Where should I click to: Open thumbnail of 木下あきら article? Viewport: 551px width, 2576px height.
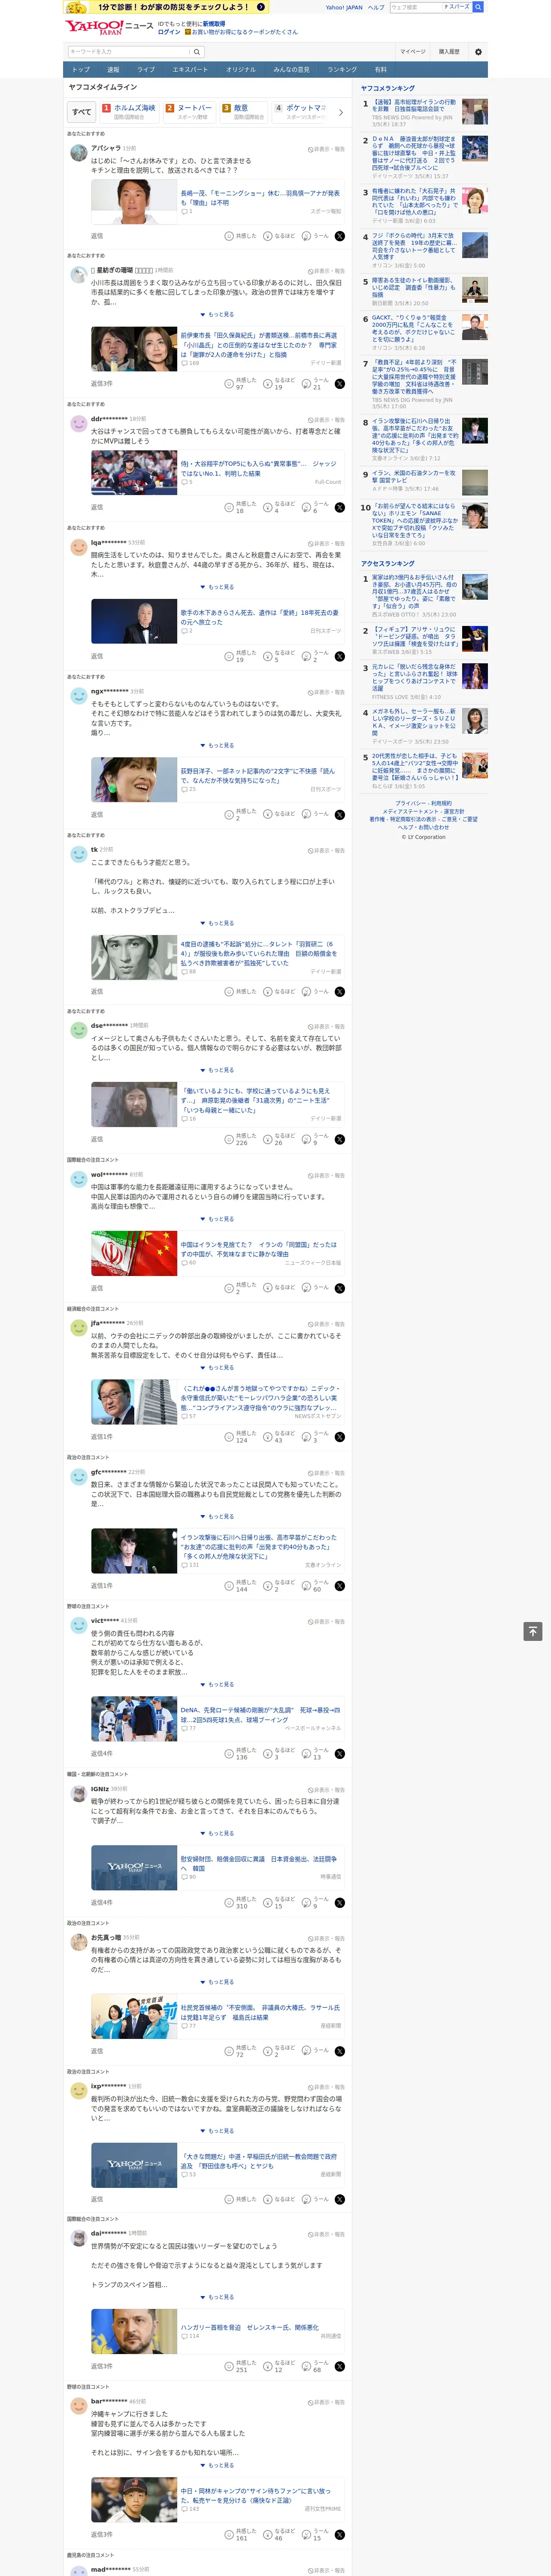coord(134,621)
